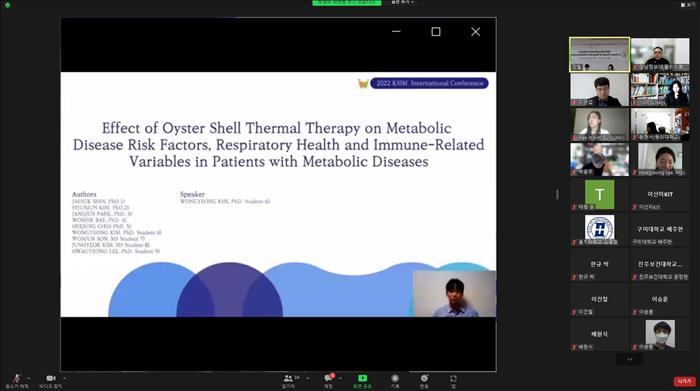700x391 pixels.
Task: Click the speaker's video overlay on slide
Action: [x=454, y=294]
